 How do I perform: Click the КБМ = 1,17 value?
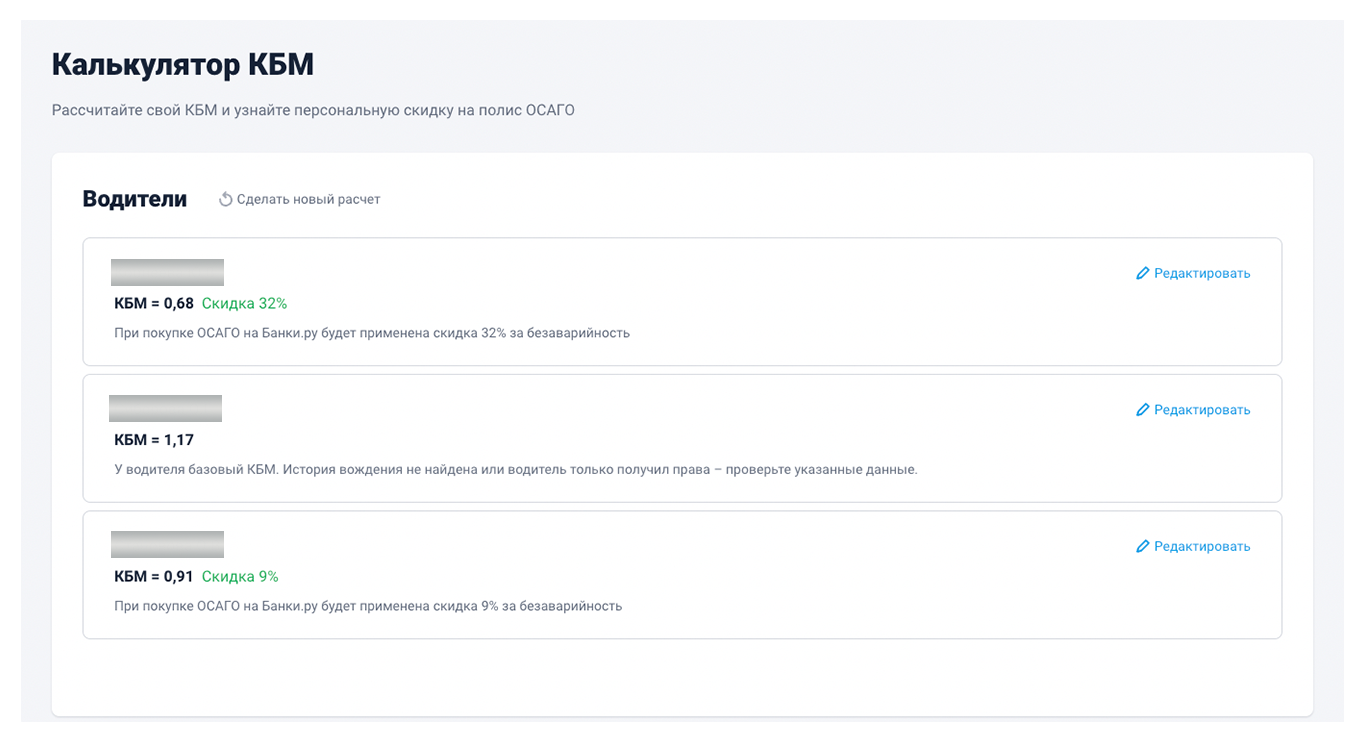click(x=154, y=440)
